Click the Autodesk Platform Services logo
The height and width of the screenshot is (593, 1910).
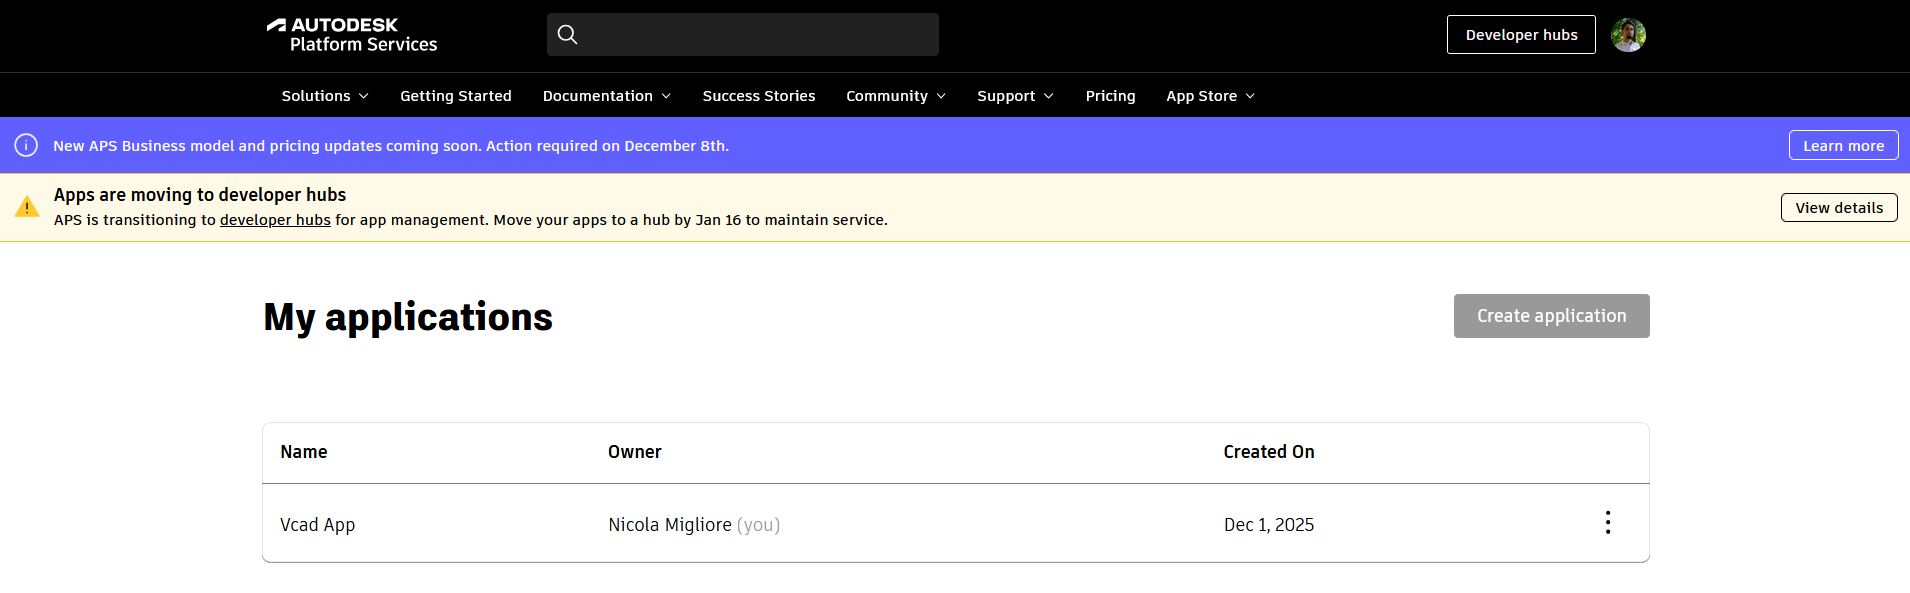(x=352, y=35)
